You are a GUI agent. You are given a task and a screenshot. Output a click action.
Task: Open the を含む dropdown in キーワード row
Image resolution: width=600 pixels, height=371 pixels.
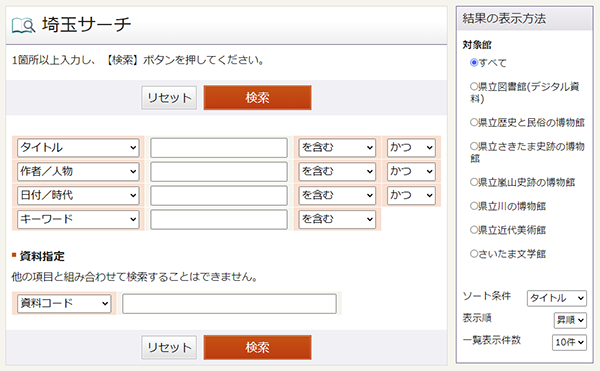click(337, 219)
